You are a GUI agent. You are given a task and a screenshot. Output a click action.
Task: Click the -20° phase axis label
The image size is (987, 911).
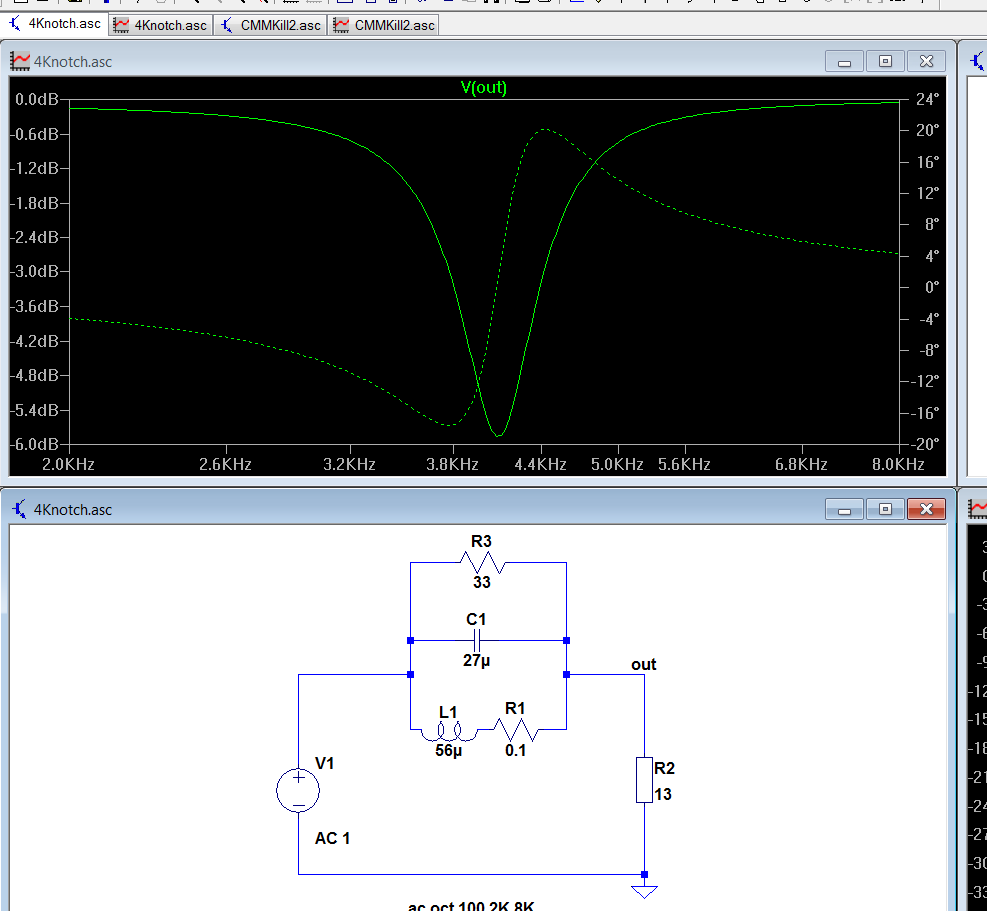pos(923,444)
